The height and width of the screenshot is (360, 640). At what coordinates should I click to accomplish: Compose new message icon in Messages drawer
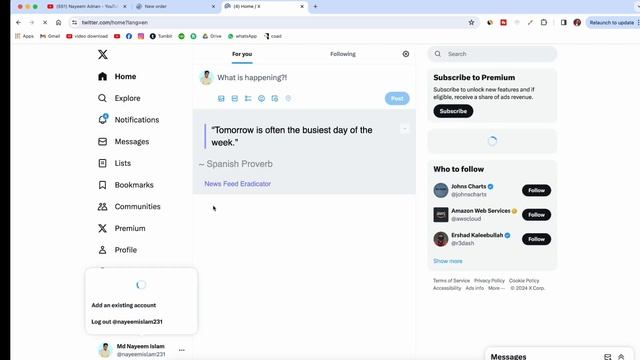(608, 357)
